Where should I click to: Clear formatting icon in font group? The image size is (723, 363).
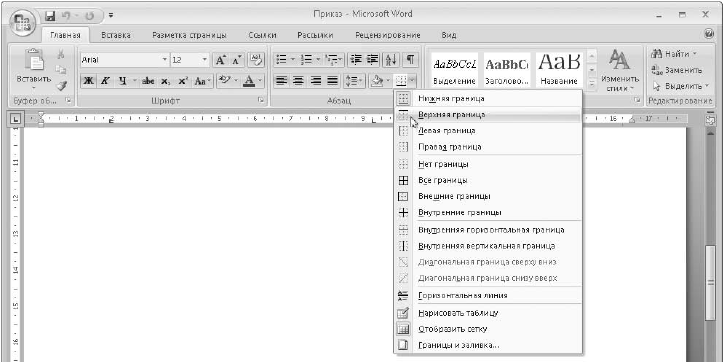[256, 60]
